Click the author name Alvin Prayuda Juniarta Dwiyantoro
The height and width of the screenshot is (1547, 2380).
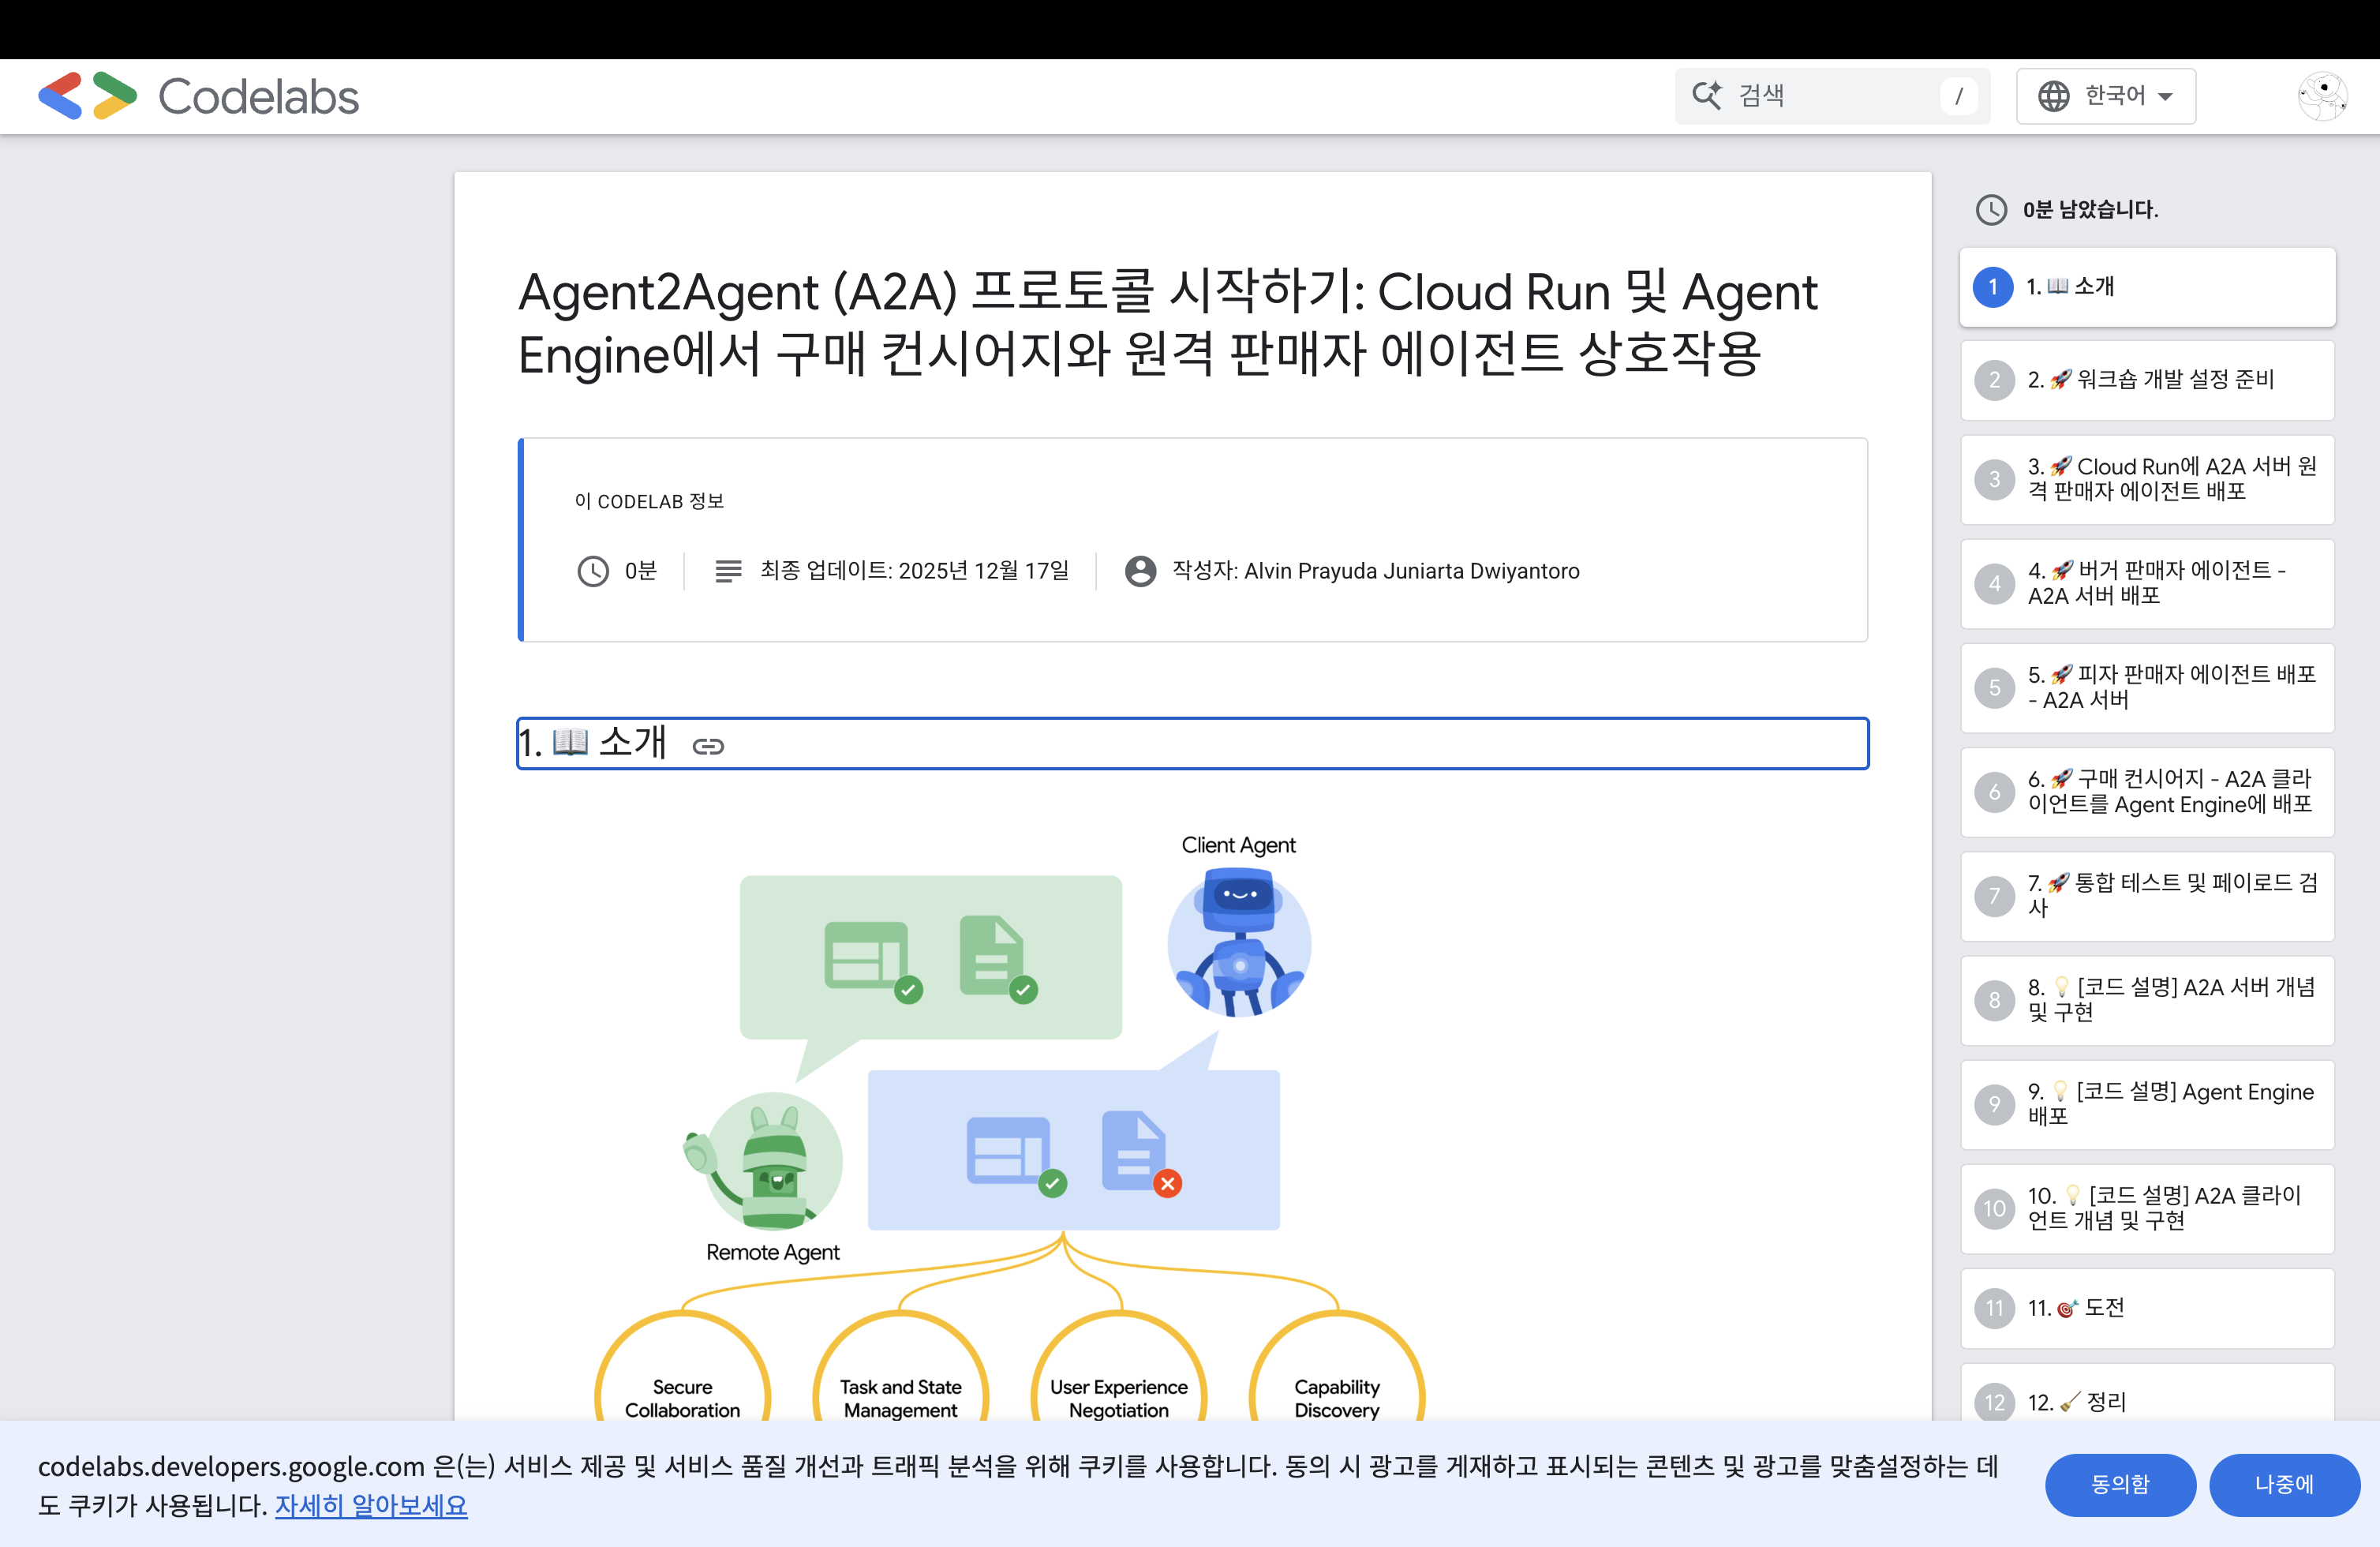pyautogui.click(x=1412, y=571)
